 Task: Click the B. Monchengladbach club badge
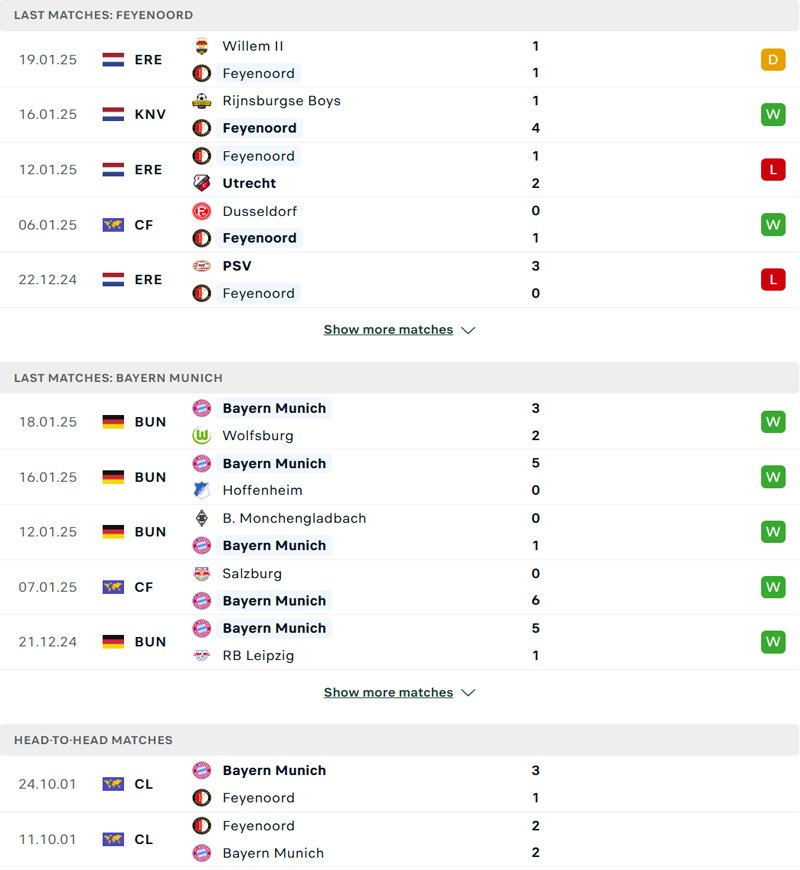pyautogui.click(x=202, y=519)
